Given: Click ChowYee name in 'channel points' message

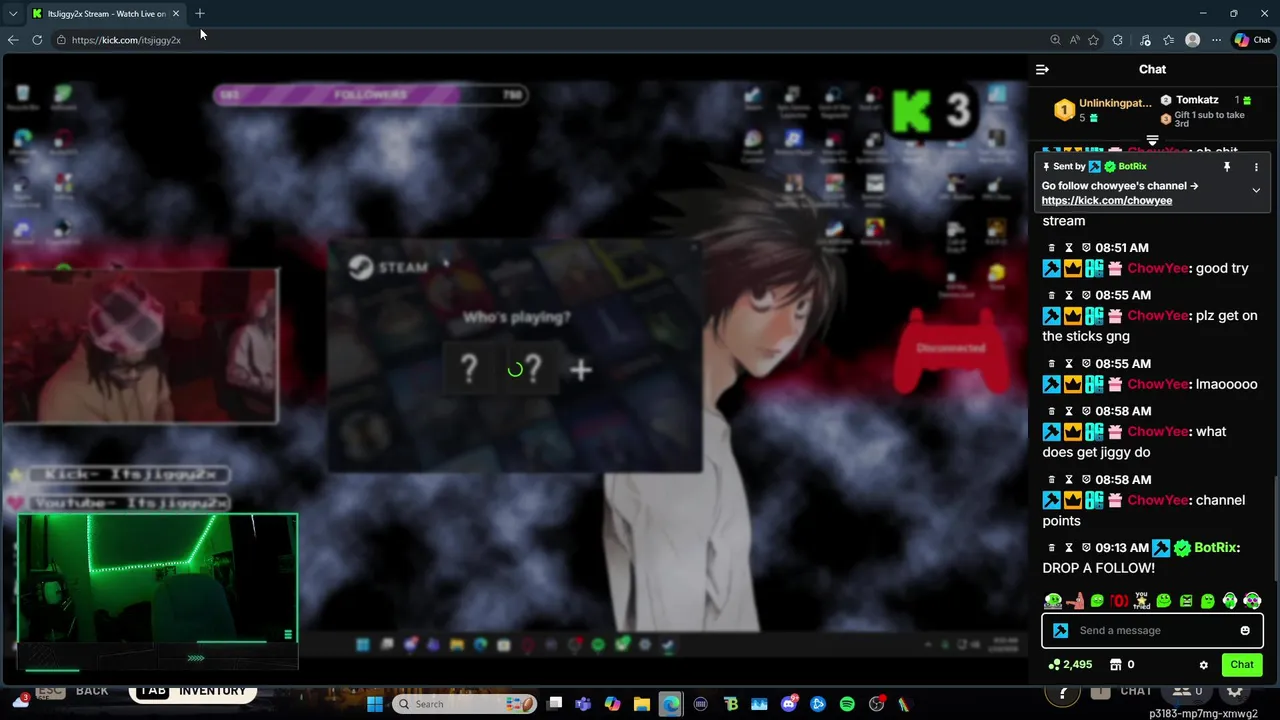Looking at the screenshot, I should [1158, 500].
